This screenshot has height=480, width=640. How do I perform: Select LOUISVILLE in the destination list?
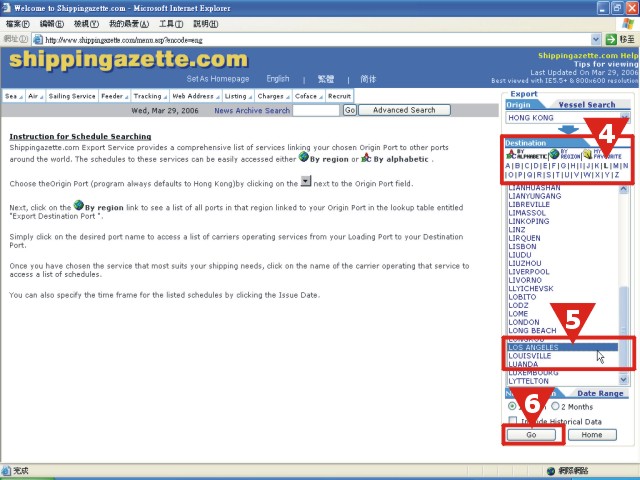(x=529, y=356)
